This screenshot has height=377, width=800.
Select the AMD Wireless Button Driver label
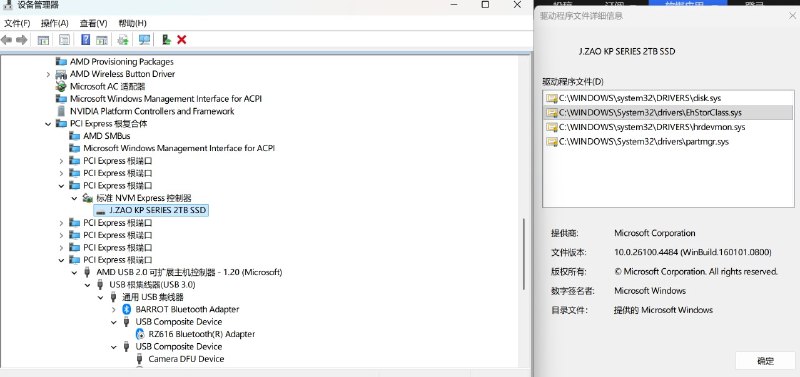(122, 74)
